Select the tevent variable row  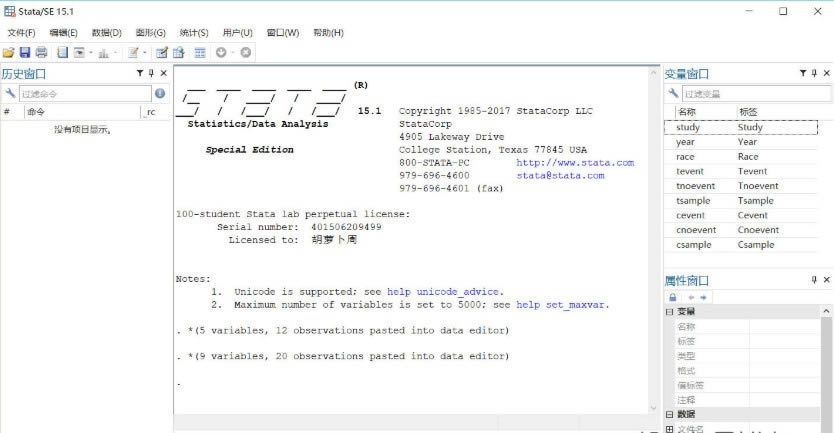(x=741, y=171)
